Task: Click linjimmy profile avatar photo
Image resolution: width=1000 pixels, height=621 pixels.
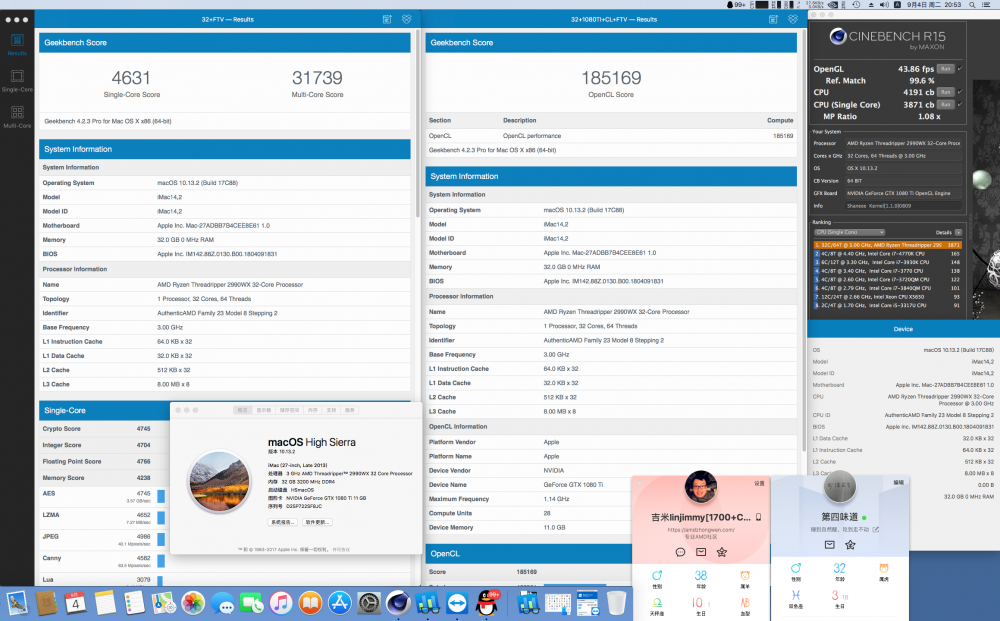Action: [700, 487]
